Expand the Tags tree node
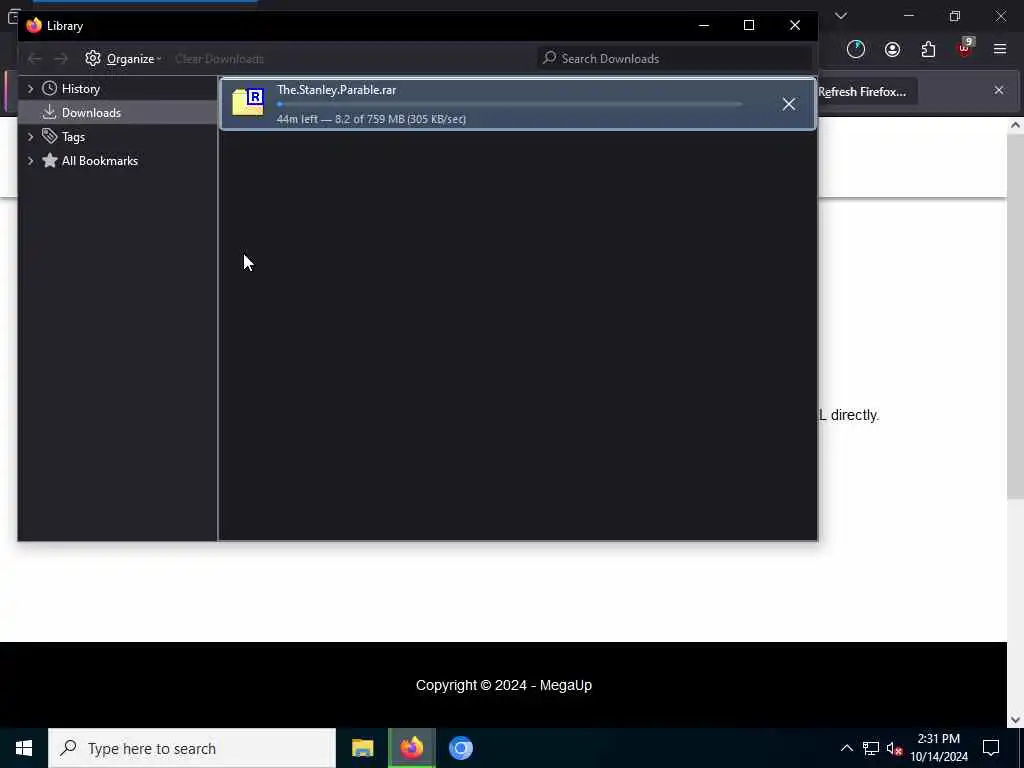 coord(30,136)
